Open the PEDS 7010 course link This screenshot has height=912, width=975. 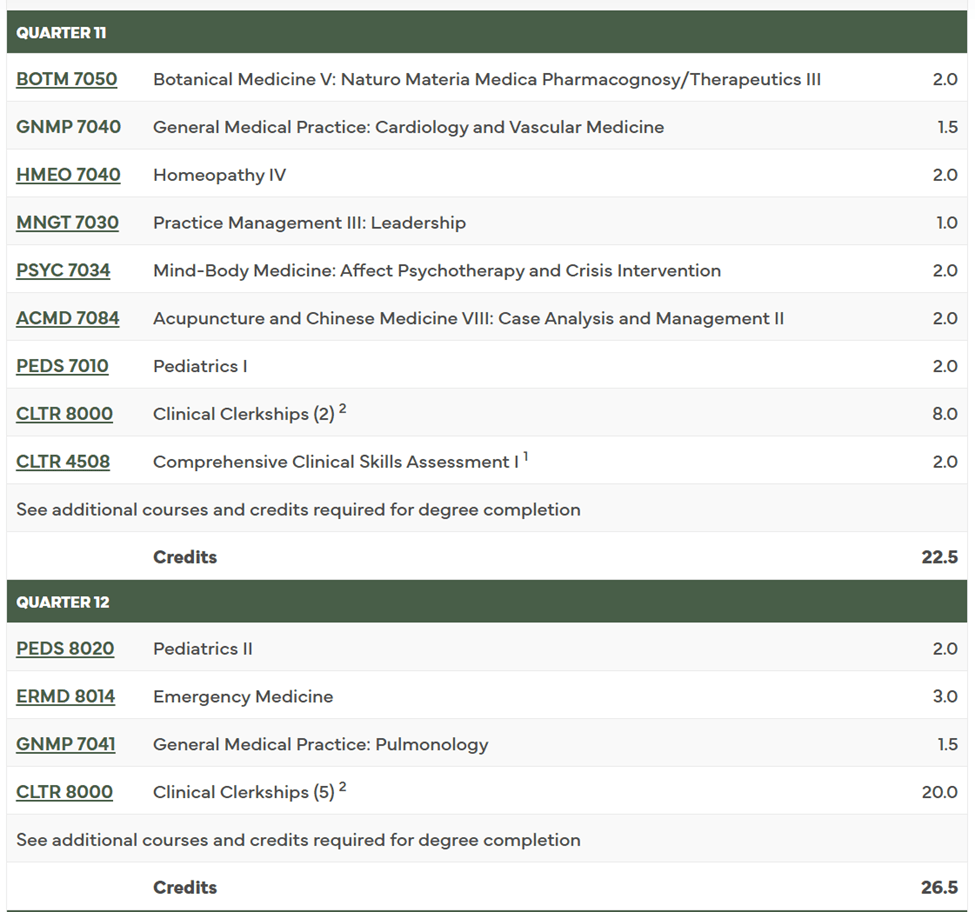tap(62, 366)
